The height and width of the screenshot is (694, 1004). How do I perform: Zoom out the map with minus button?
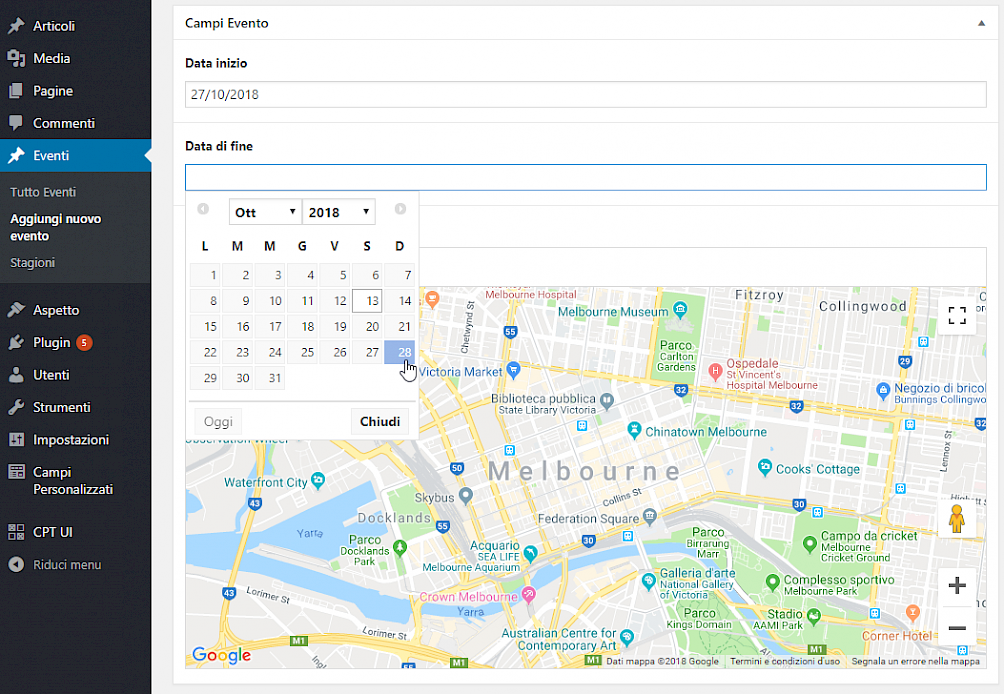[956, 628]
